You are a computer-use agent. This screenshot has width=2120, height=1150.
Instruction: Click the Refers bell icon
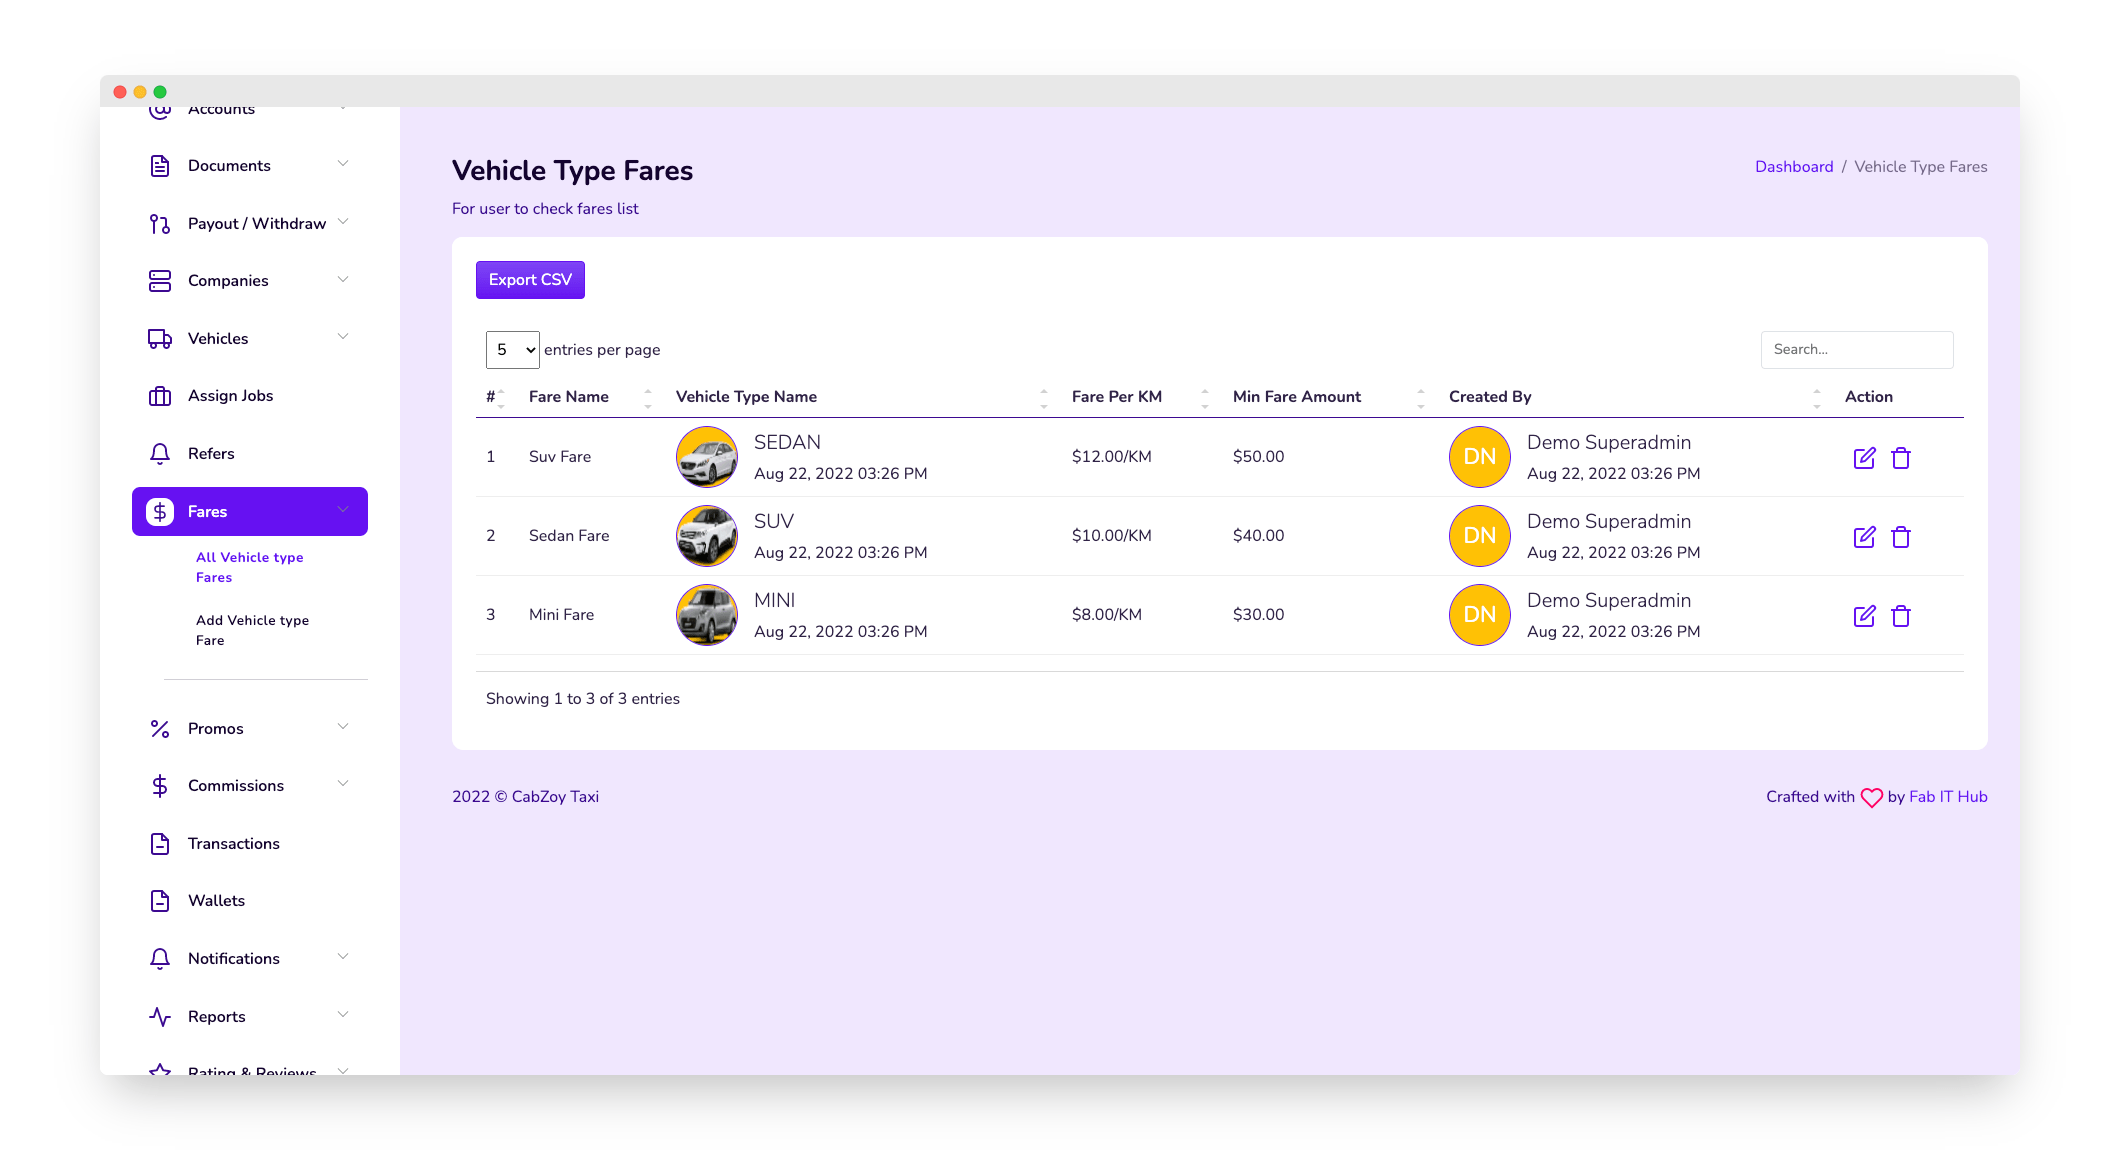pyautogui.click(x=160, y=454)
